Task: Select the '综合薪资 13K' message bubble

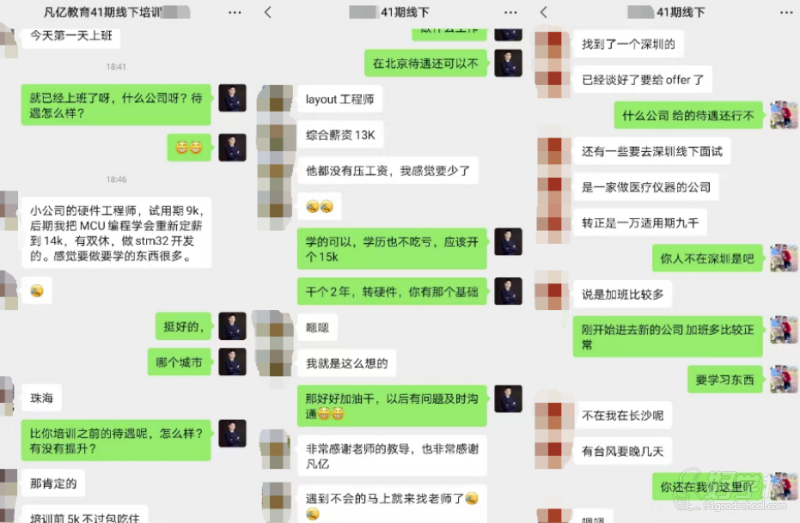Action: pos(340,135)
